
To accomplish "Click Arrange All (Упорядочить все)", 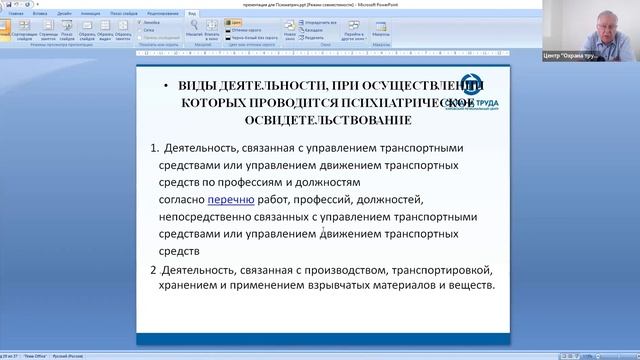I will coord(318,23).
